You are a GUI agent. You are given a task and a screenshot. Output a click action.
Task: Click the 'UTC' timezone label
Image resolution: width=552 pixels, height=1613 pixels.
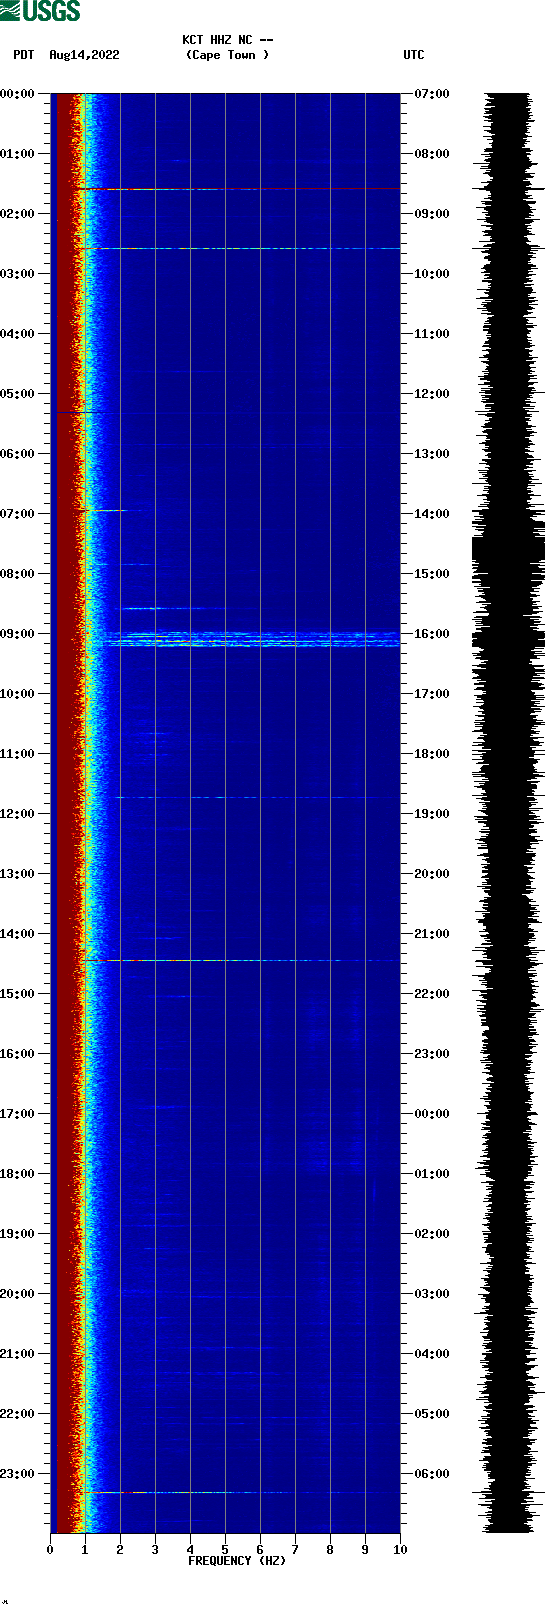(x=414, y=55)
